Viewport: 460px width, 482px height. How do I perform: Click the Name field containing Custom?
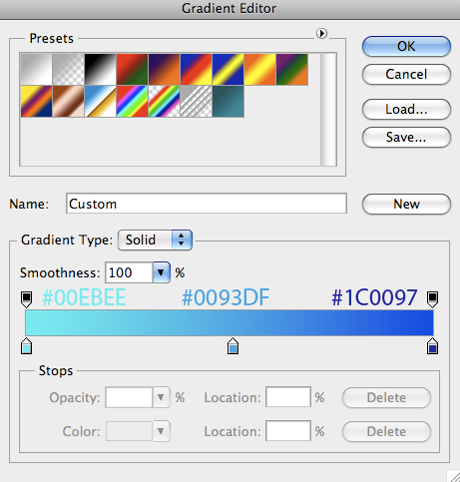point(206,204)
